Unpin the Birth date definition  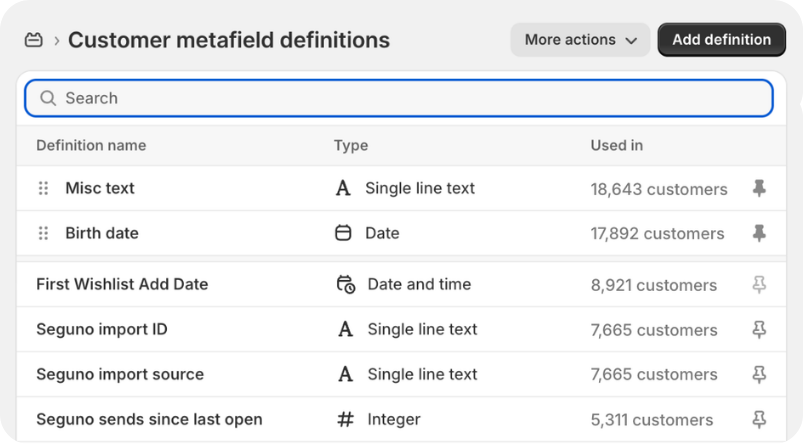click(759, 234)
